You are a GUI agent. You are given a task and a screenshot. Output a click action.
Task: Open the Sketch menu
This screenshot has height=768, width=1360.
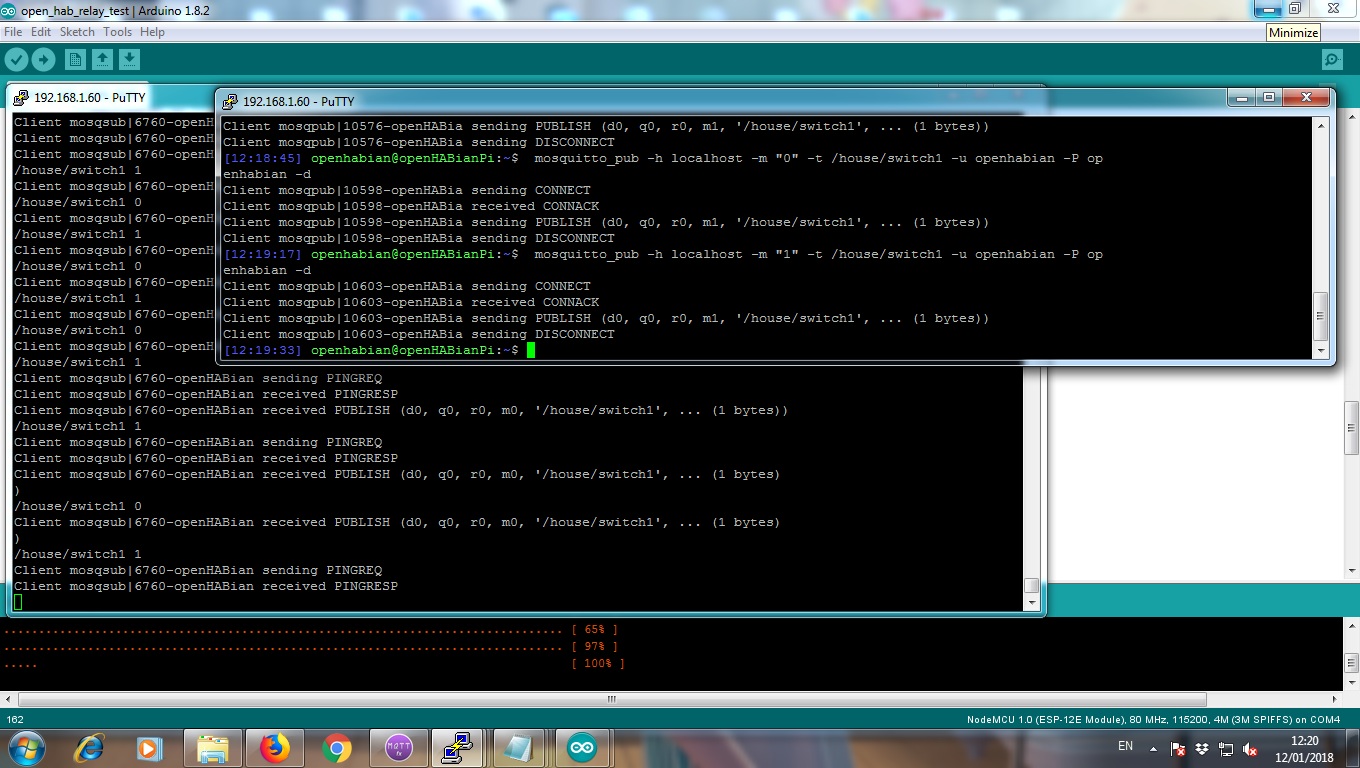click(x=77, y=32)
